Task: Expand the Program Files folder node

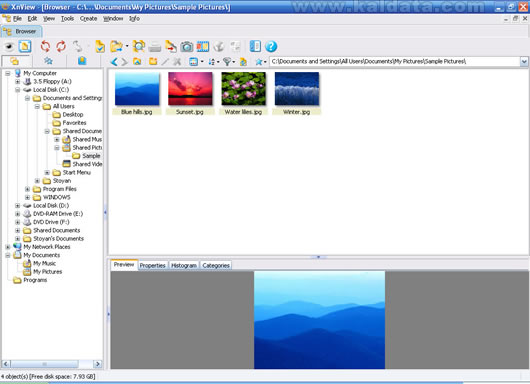Action: pos(27,189)
